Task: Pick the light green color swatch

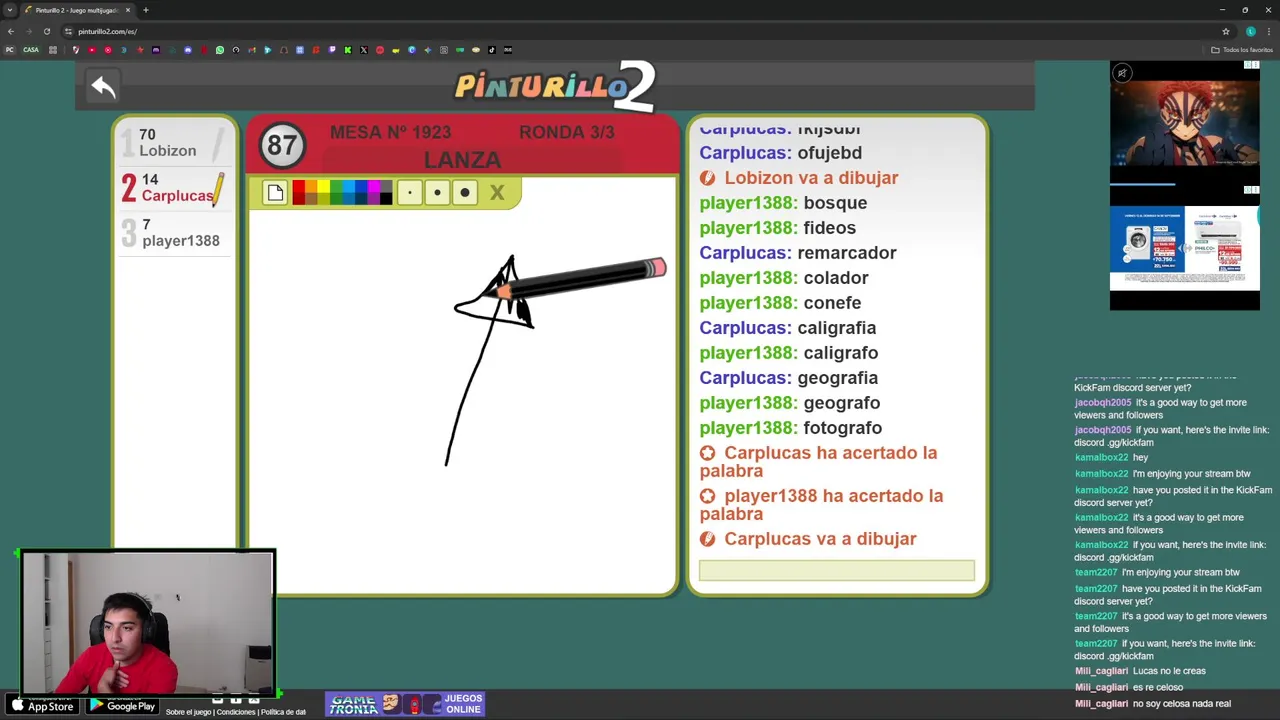Action: [336, 186]
